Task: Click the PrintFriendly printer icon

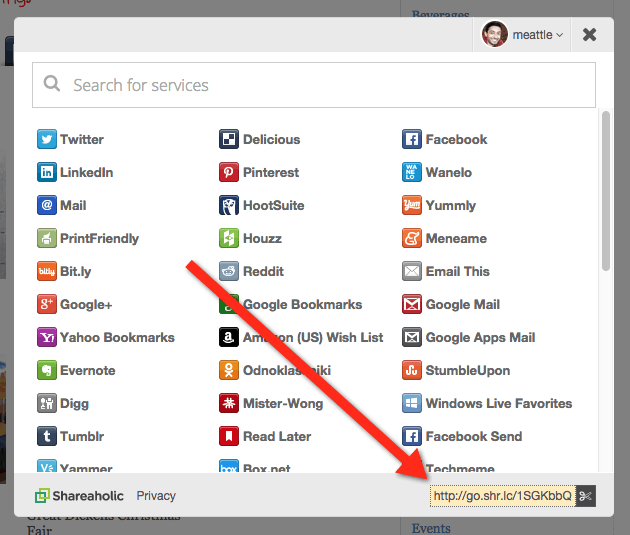Action: pyautogui.click(x=47, y=238)
